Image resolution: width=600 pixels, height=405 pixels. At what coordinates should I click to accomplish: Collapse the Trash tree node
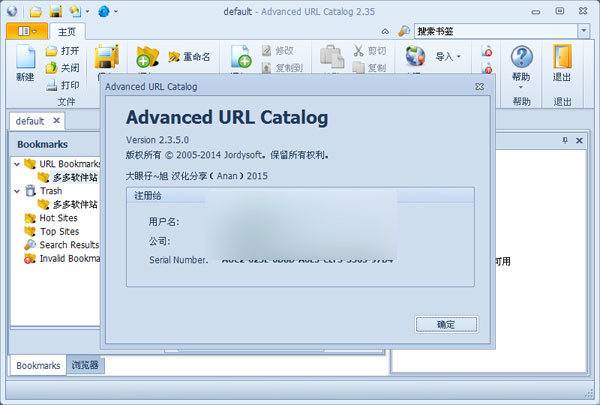[17, 191]
